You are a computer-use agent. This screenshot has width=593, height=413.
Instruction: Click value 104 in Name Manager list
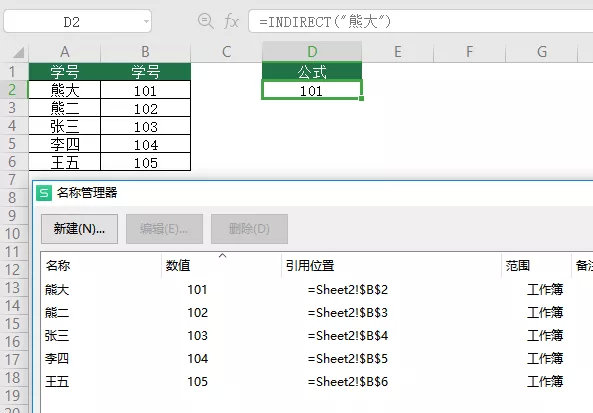click(197, 359)
